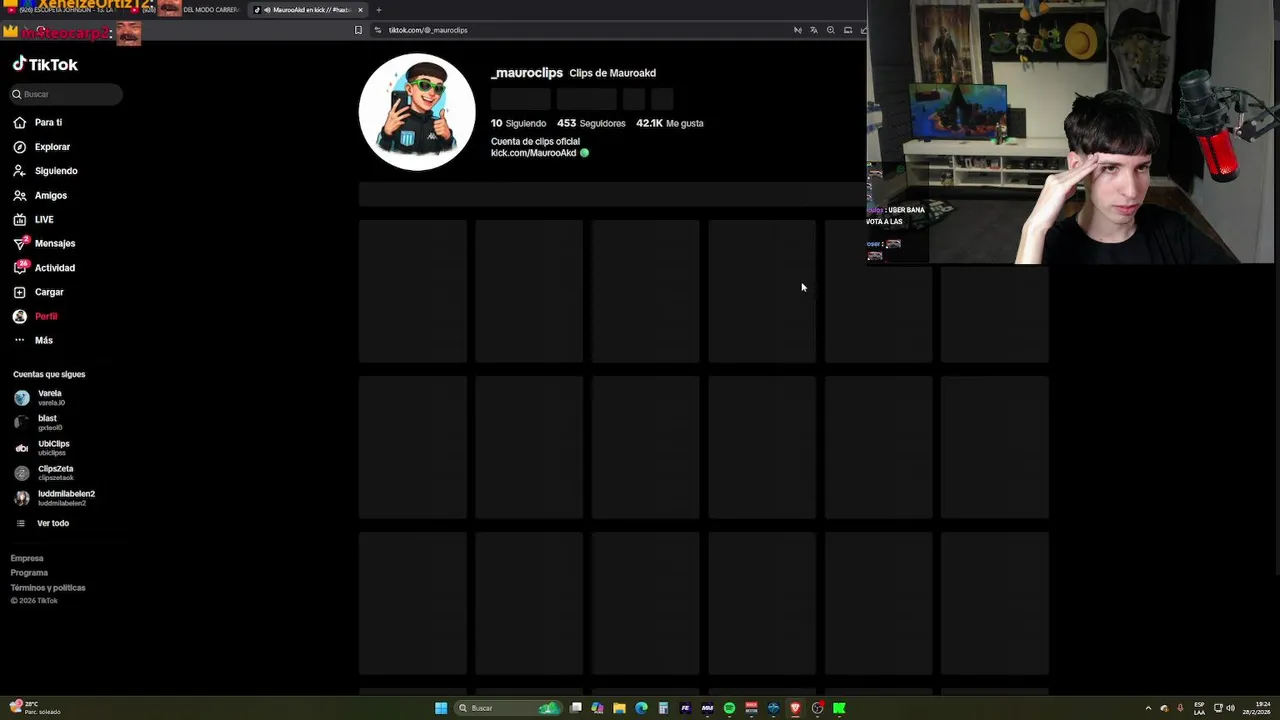
Task: Expand the Más options menu
Action: click(33, 340)
